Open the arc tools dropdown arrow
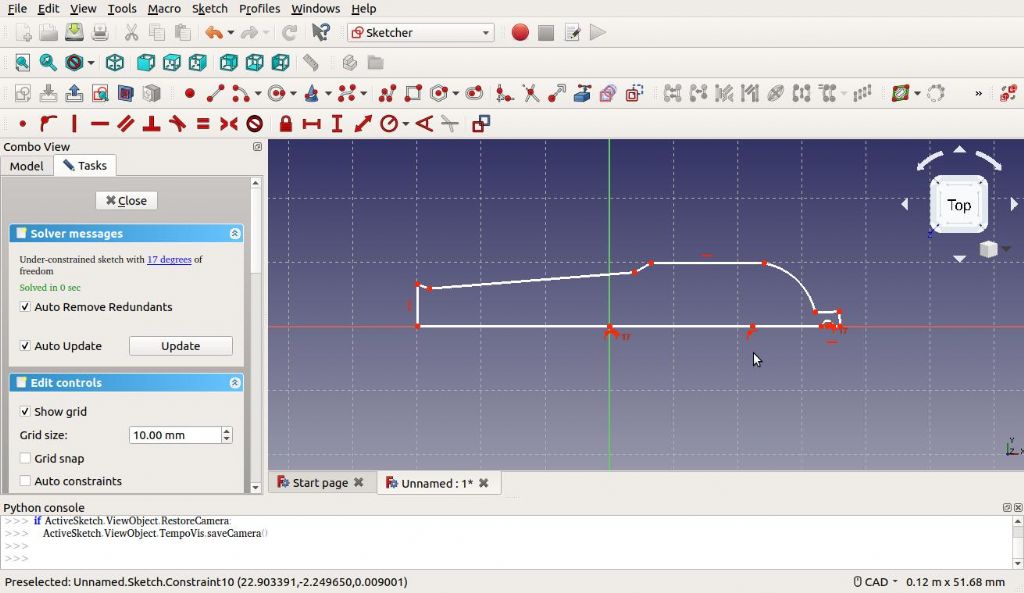The image size is (1024, 593). [x=258, y=93]
